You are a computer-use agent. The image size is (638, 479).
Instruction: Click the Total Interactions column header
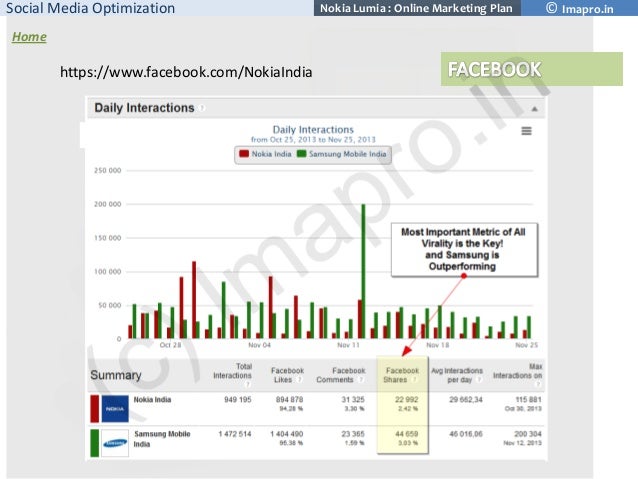pyautogui.click(x=232, y=371)
